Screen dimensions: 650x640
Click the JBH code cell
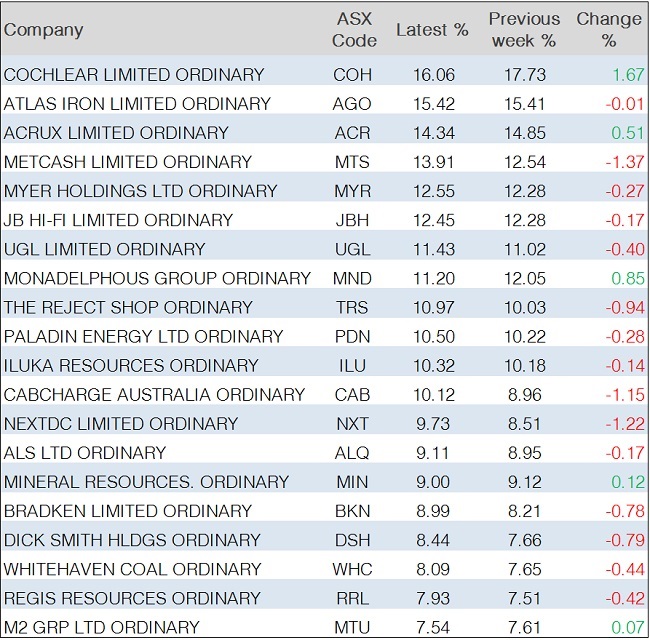(x=352, y=220)
